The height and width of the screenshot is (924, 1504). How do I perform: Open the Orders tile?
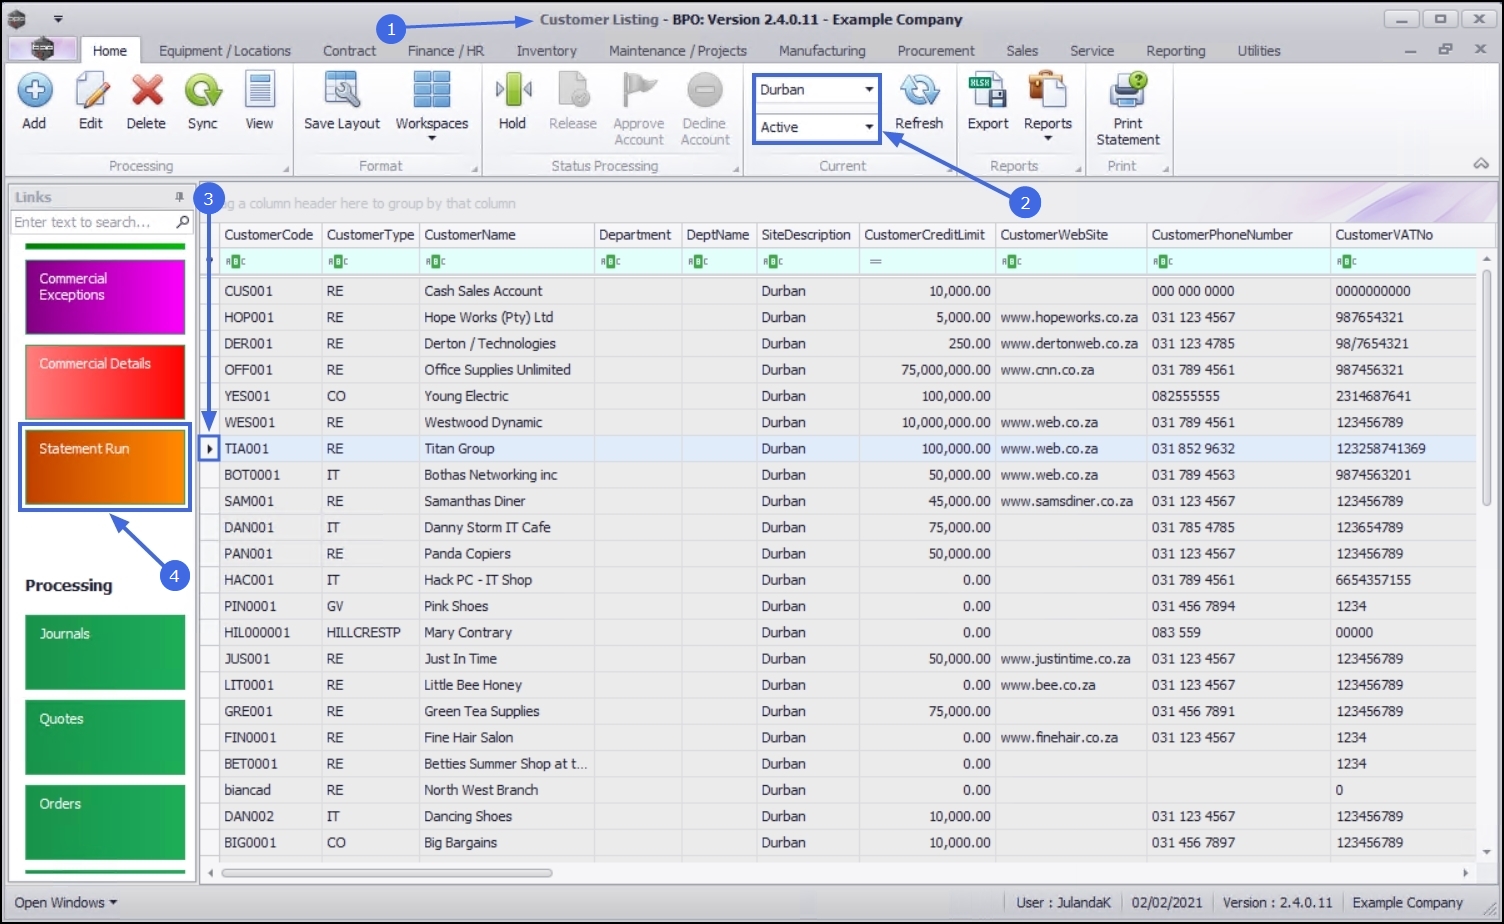tap(105, 822)
